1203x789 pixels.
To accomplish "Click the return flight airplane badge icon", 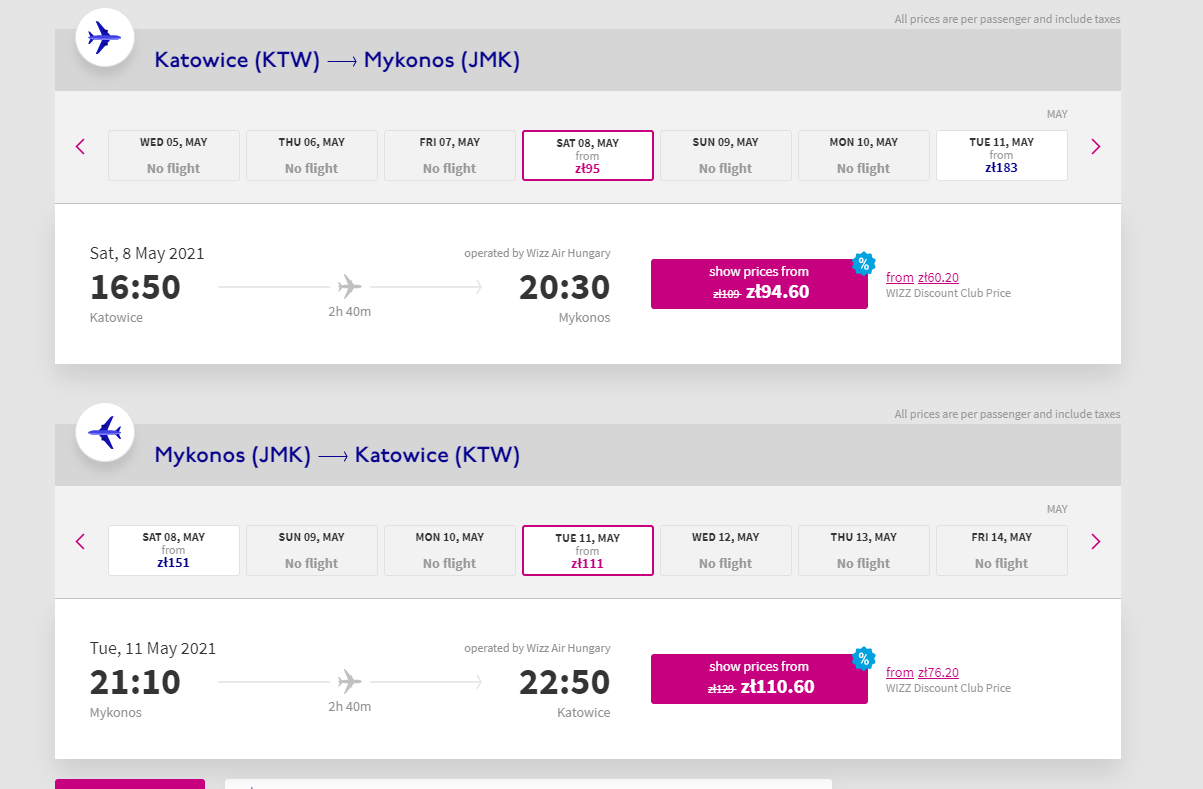I will pyautogui.click(x=105, y=433).
